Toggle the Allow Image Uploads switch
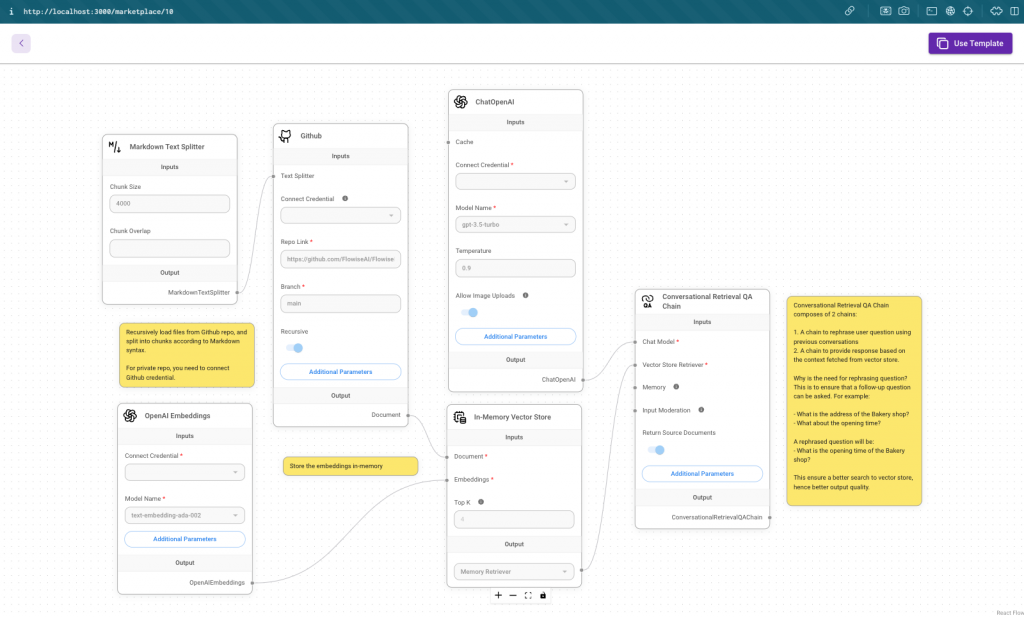The width and height of the screenshot is (1024, 618). coord(470,312)
